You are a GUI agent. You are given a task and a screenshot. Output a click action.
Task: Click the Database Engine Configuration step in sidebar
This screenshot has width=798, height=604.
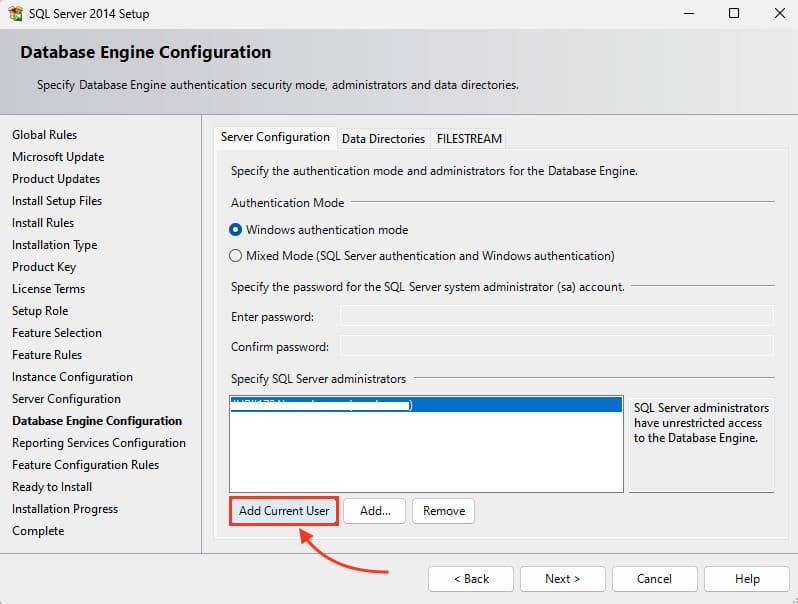(x=97, y=421)
